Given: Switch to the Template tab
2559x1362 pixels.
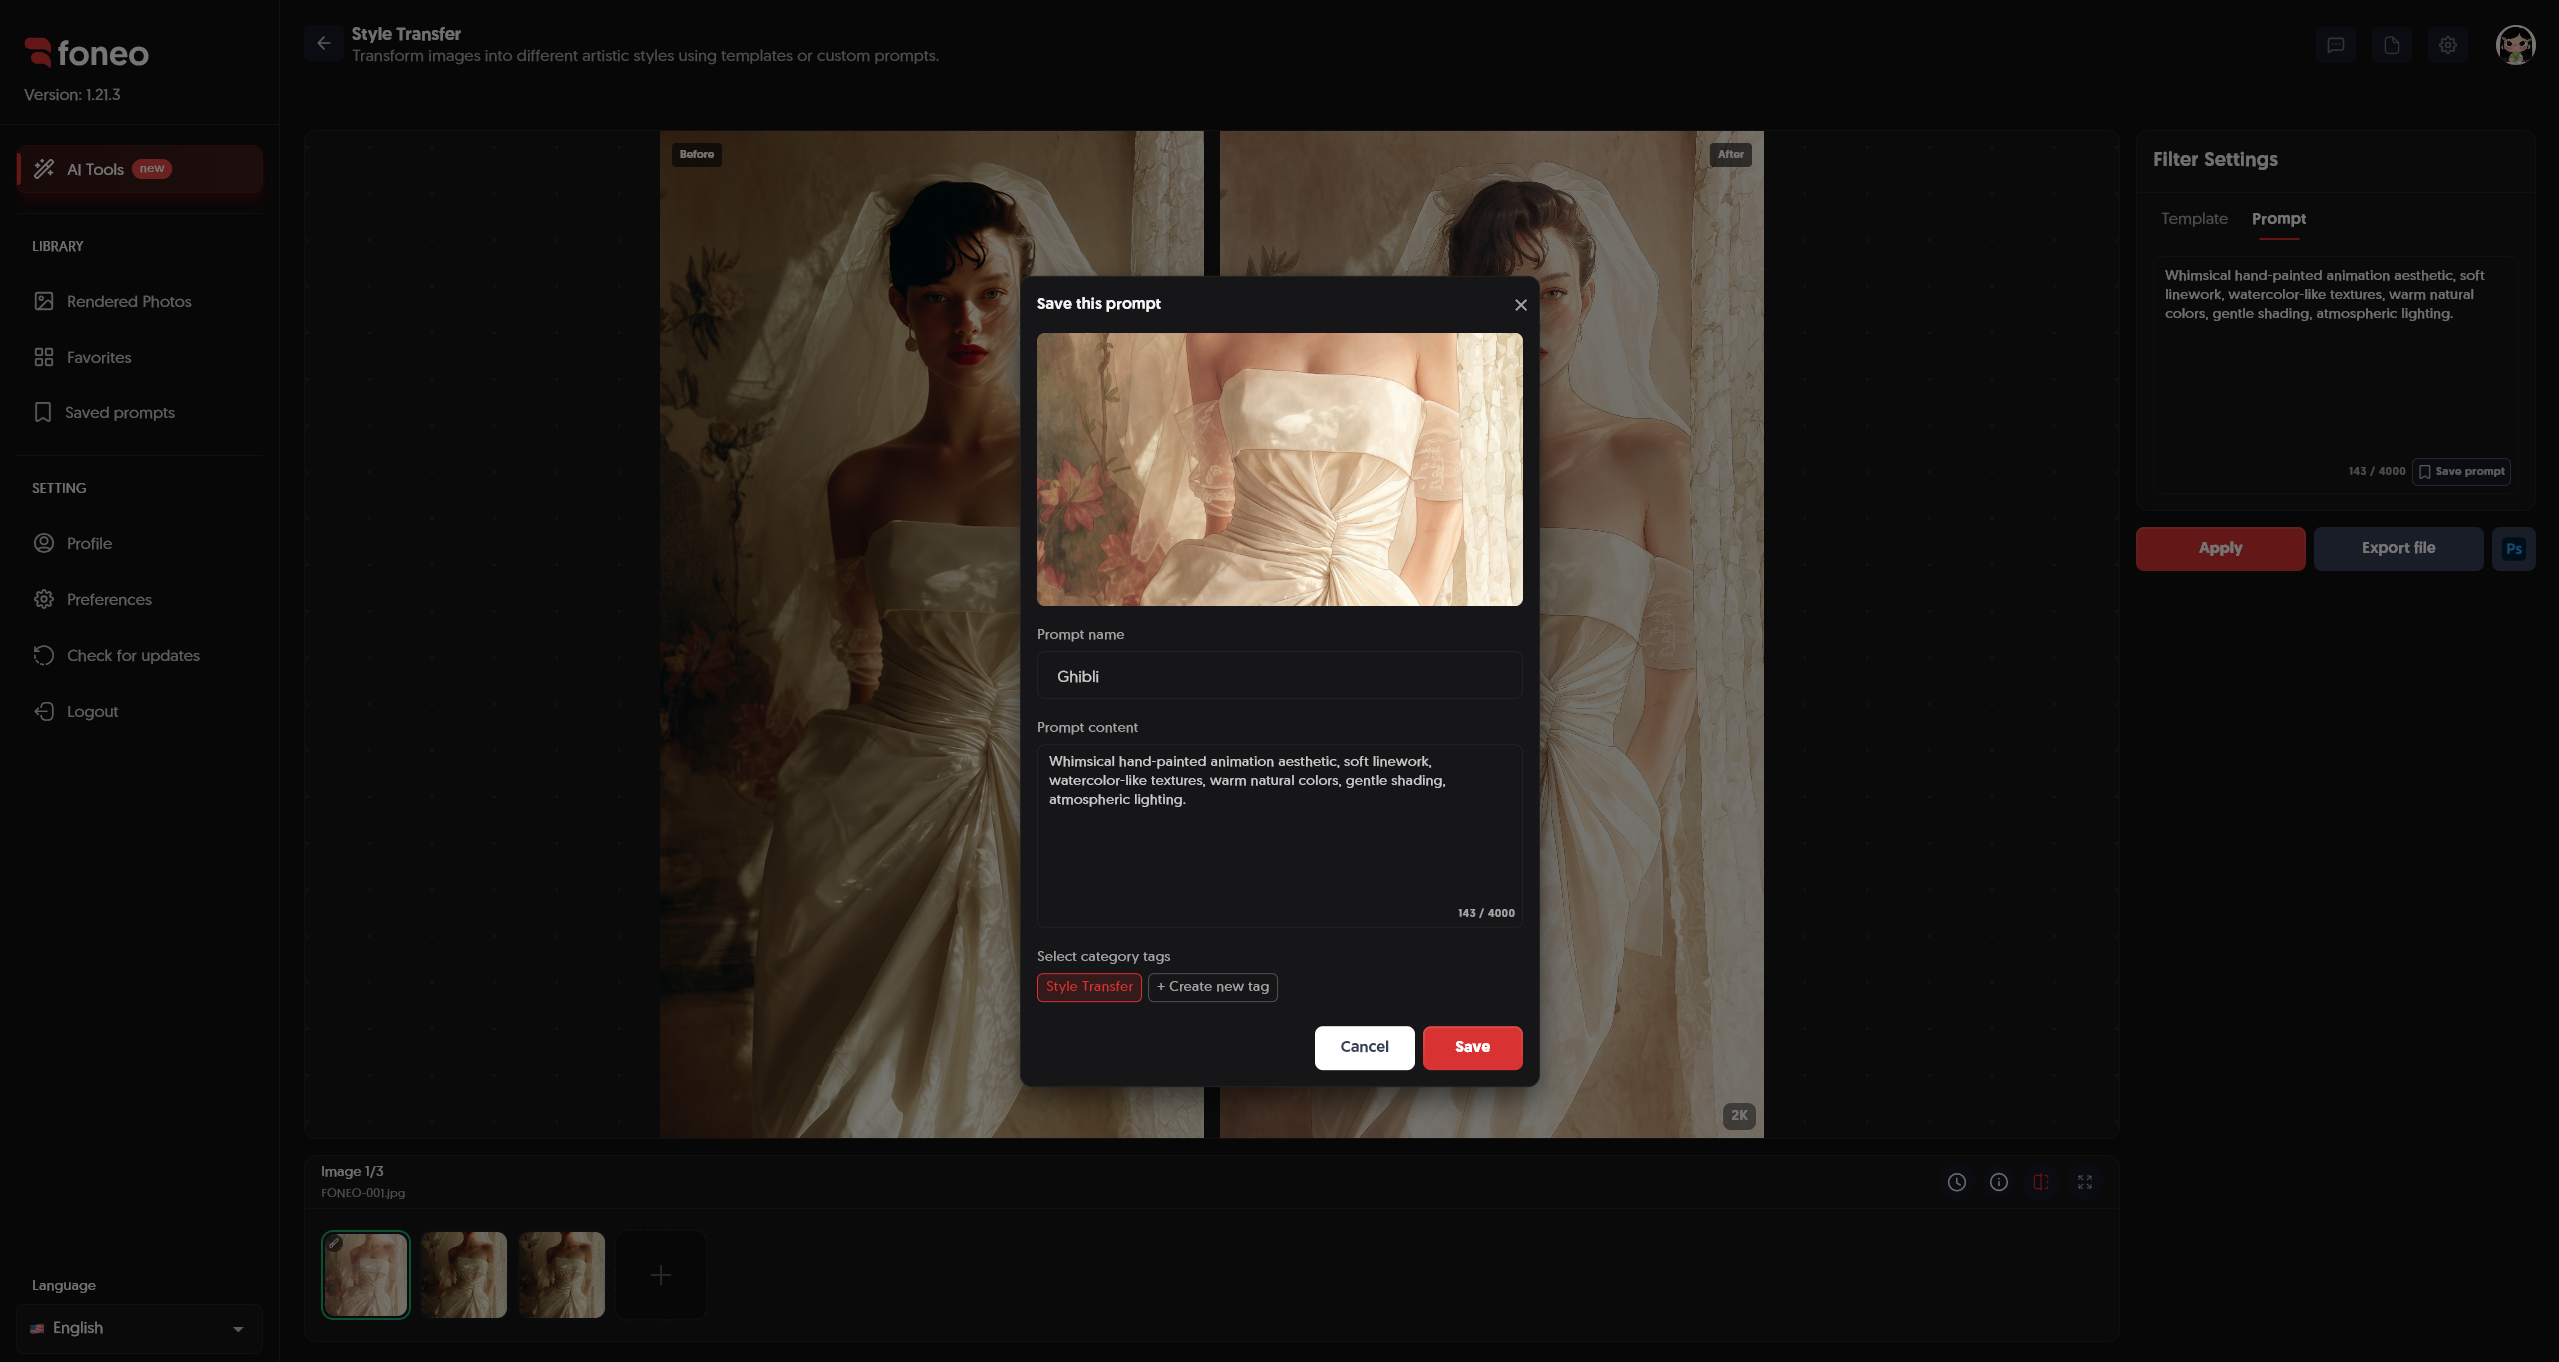Looking at the screenshot, I should [2193, 219].
